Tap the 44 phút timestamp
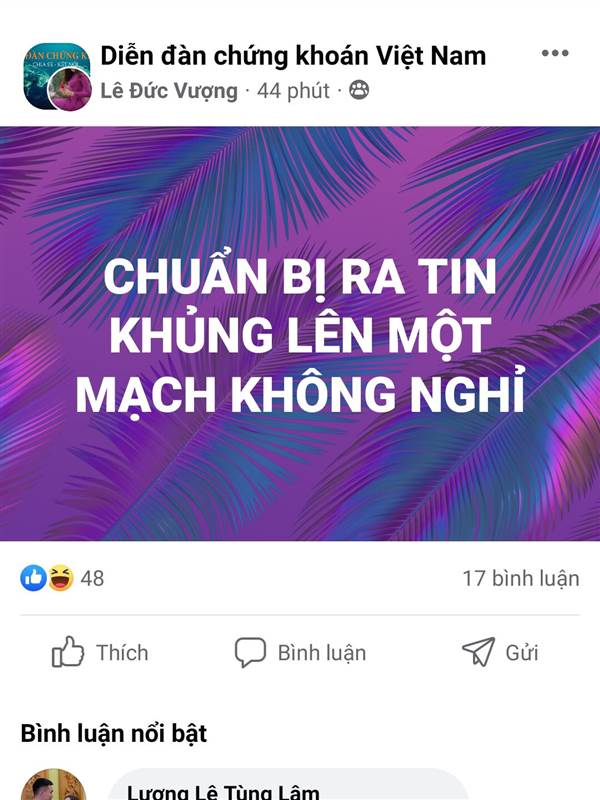The width and height of the screenshot is (600, 800). (293, 91)
